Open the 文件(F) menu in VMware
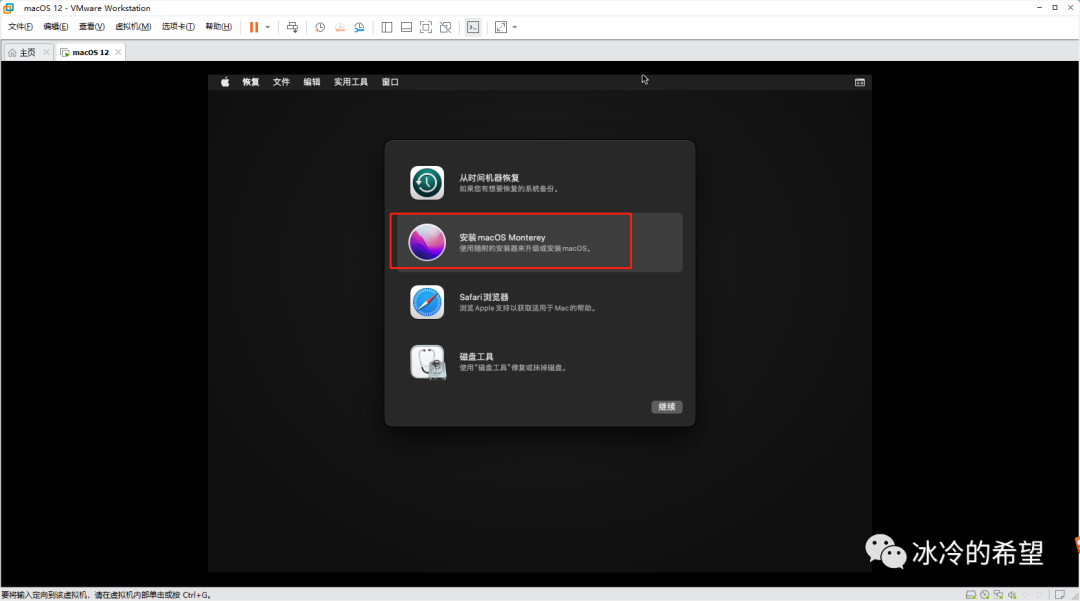Viewport: 1080px width, 601px height. [20, 27]
